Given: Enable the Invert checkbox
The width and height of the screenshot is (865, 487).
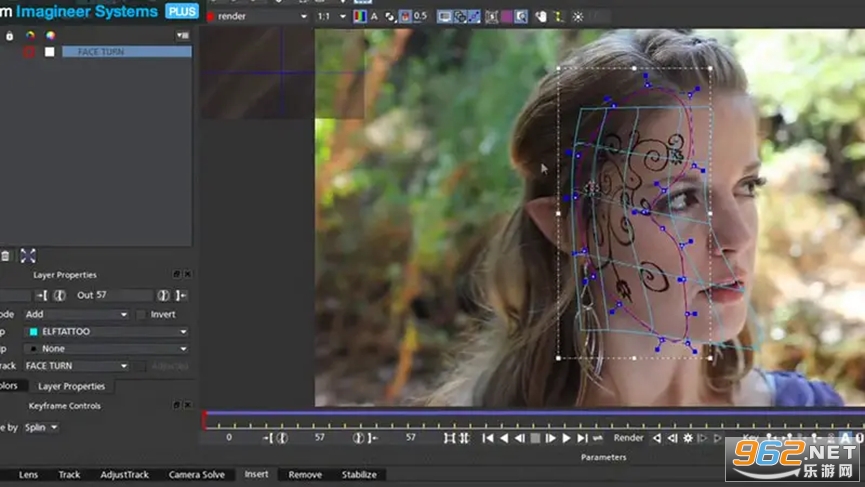Looking at the screenshot, I should (141, 314).
